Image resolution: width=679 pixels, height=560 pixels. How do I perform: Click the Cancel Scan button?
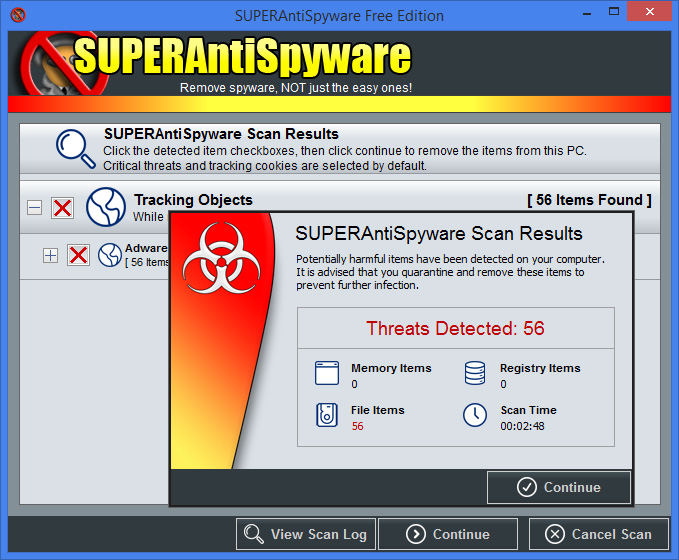(x=598, y=534)
